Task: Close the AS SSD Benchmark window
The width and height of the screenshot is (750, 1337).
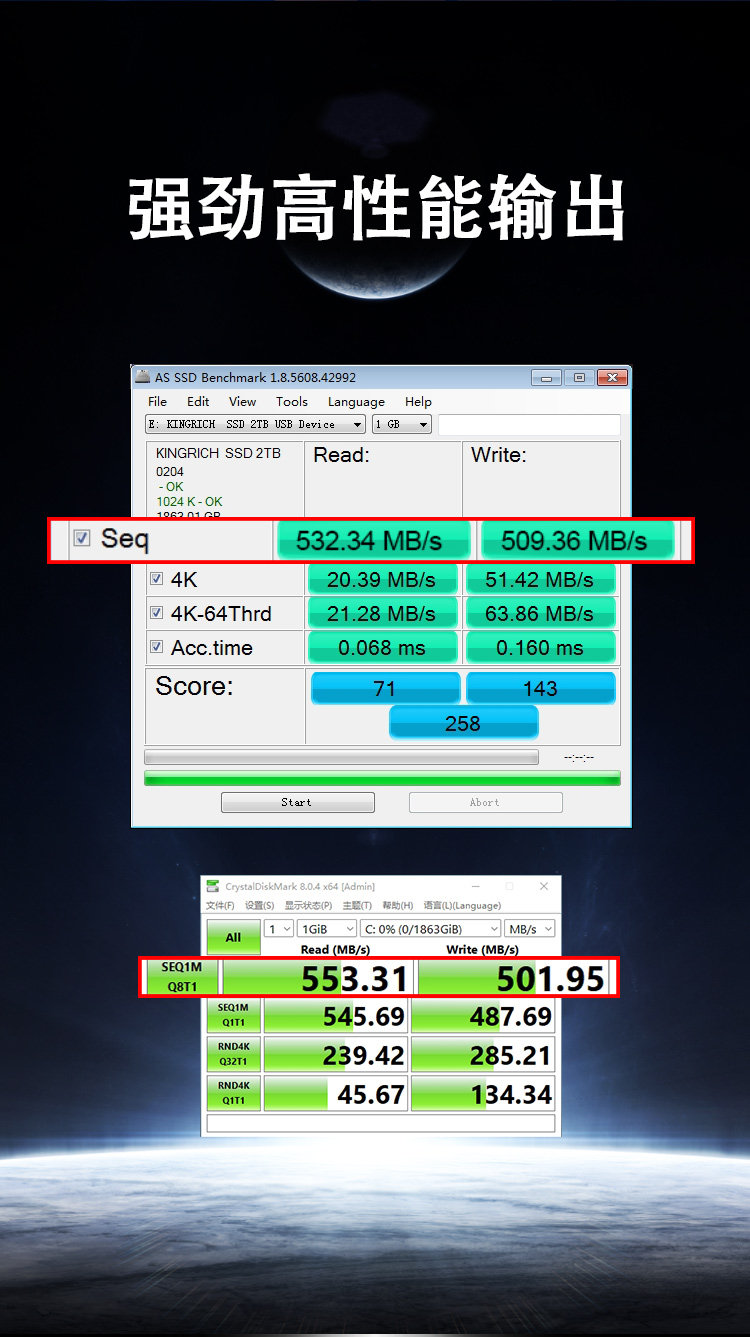Action: coord(613,378)
